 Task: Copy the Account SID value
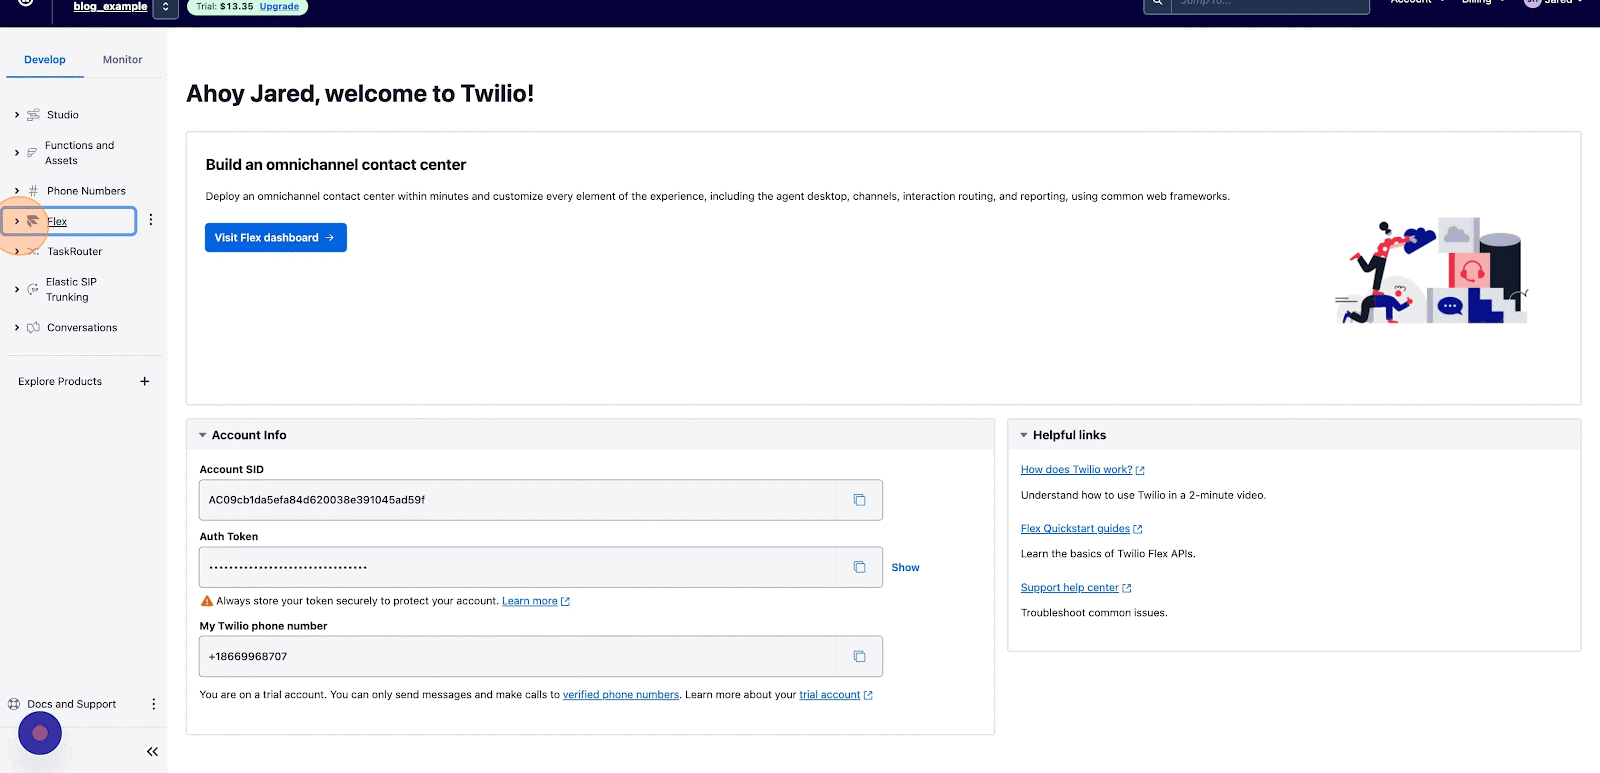pos(859,500)
